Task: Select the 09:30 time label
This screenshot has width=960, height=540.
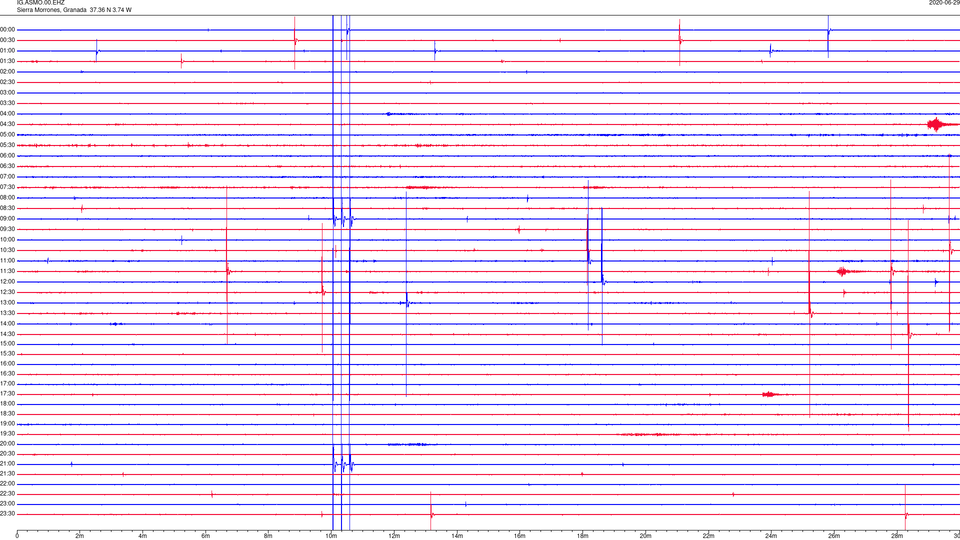Action: click(8, 229)
